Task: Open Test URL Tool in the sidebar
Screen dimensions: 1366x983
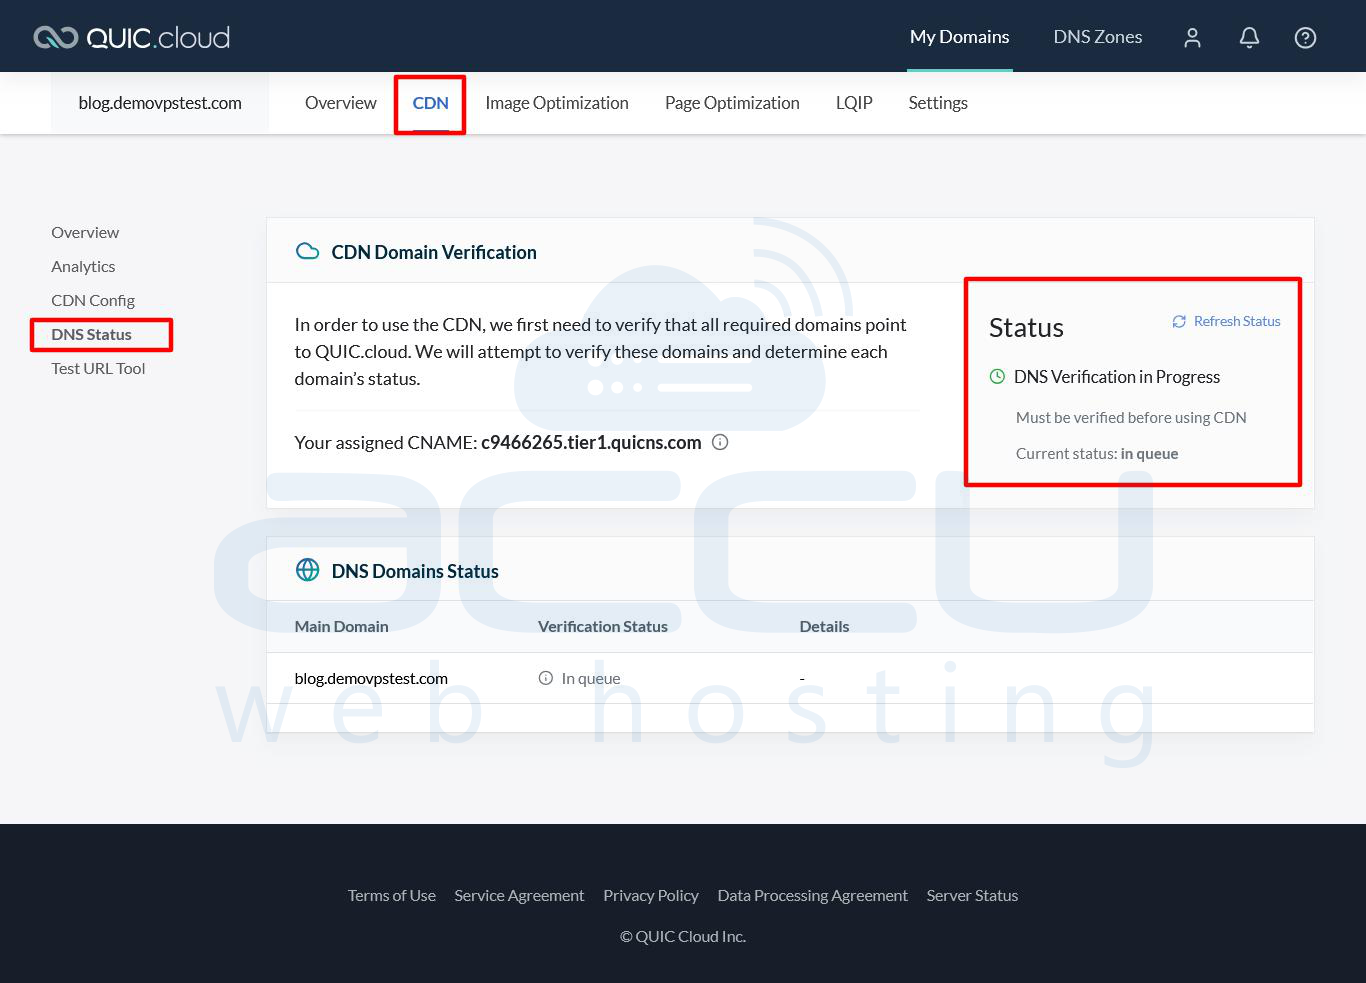Action: coord(98,368)
